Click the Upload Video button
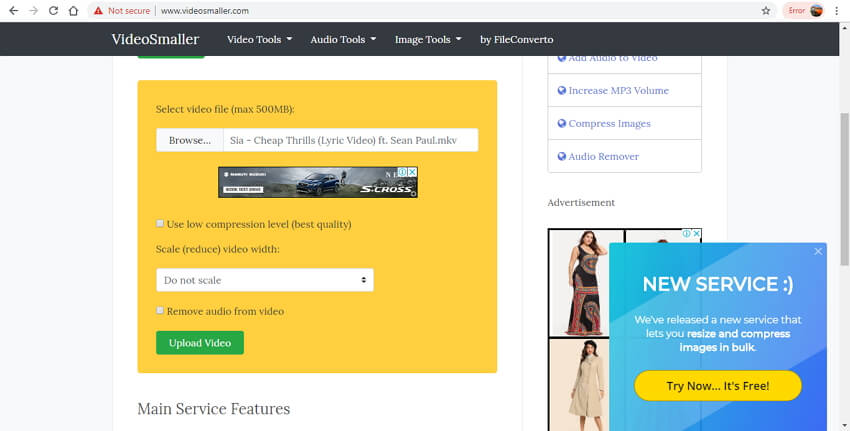 coord(199,343)
